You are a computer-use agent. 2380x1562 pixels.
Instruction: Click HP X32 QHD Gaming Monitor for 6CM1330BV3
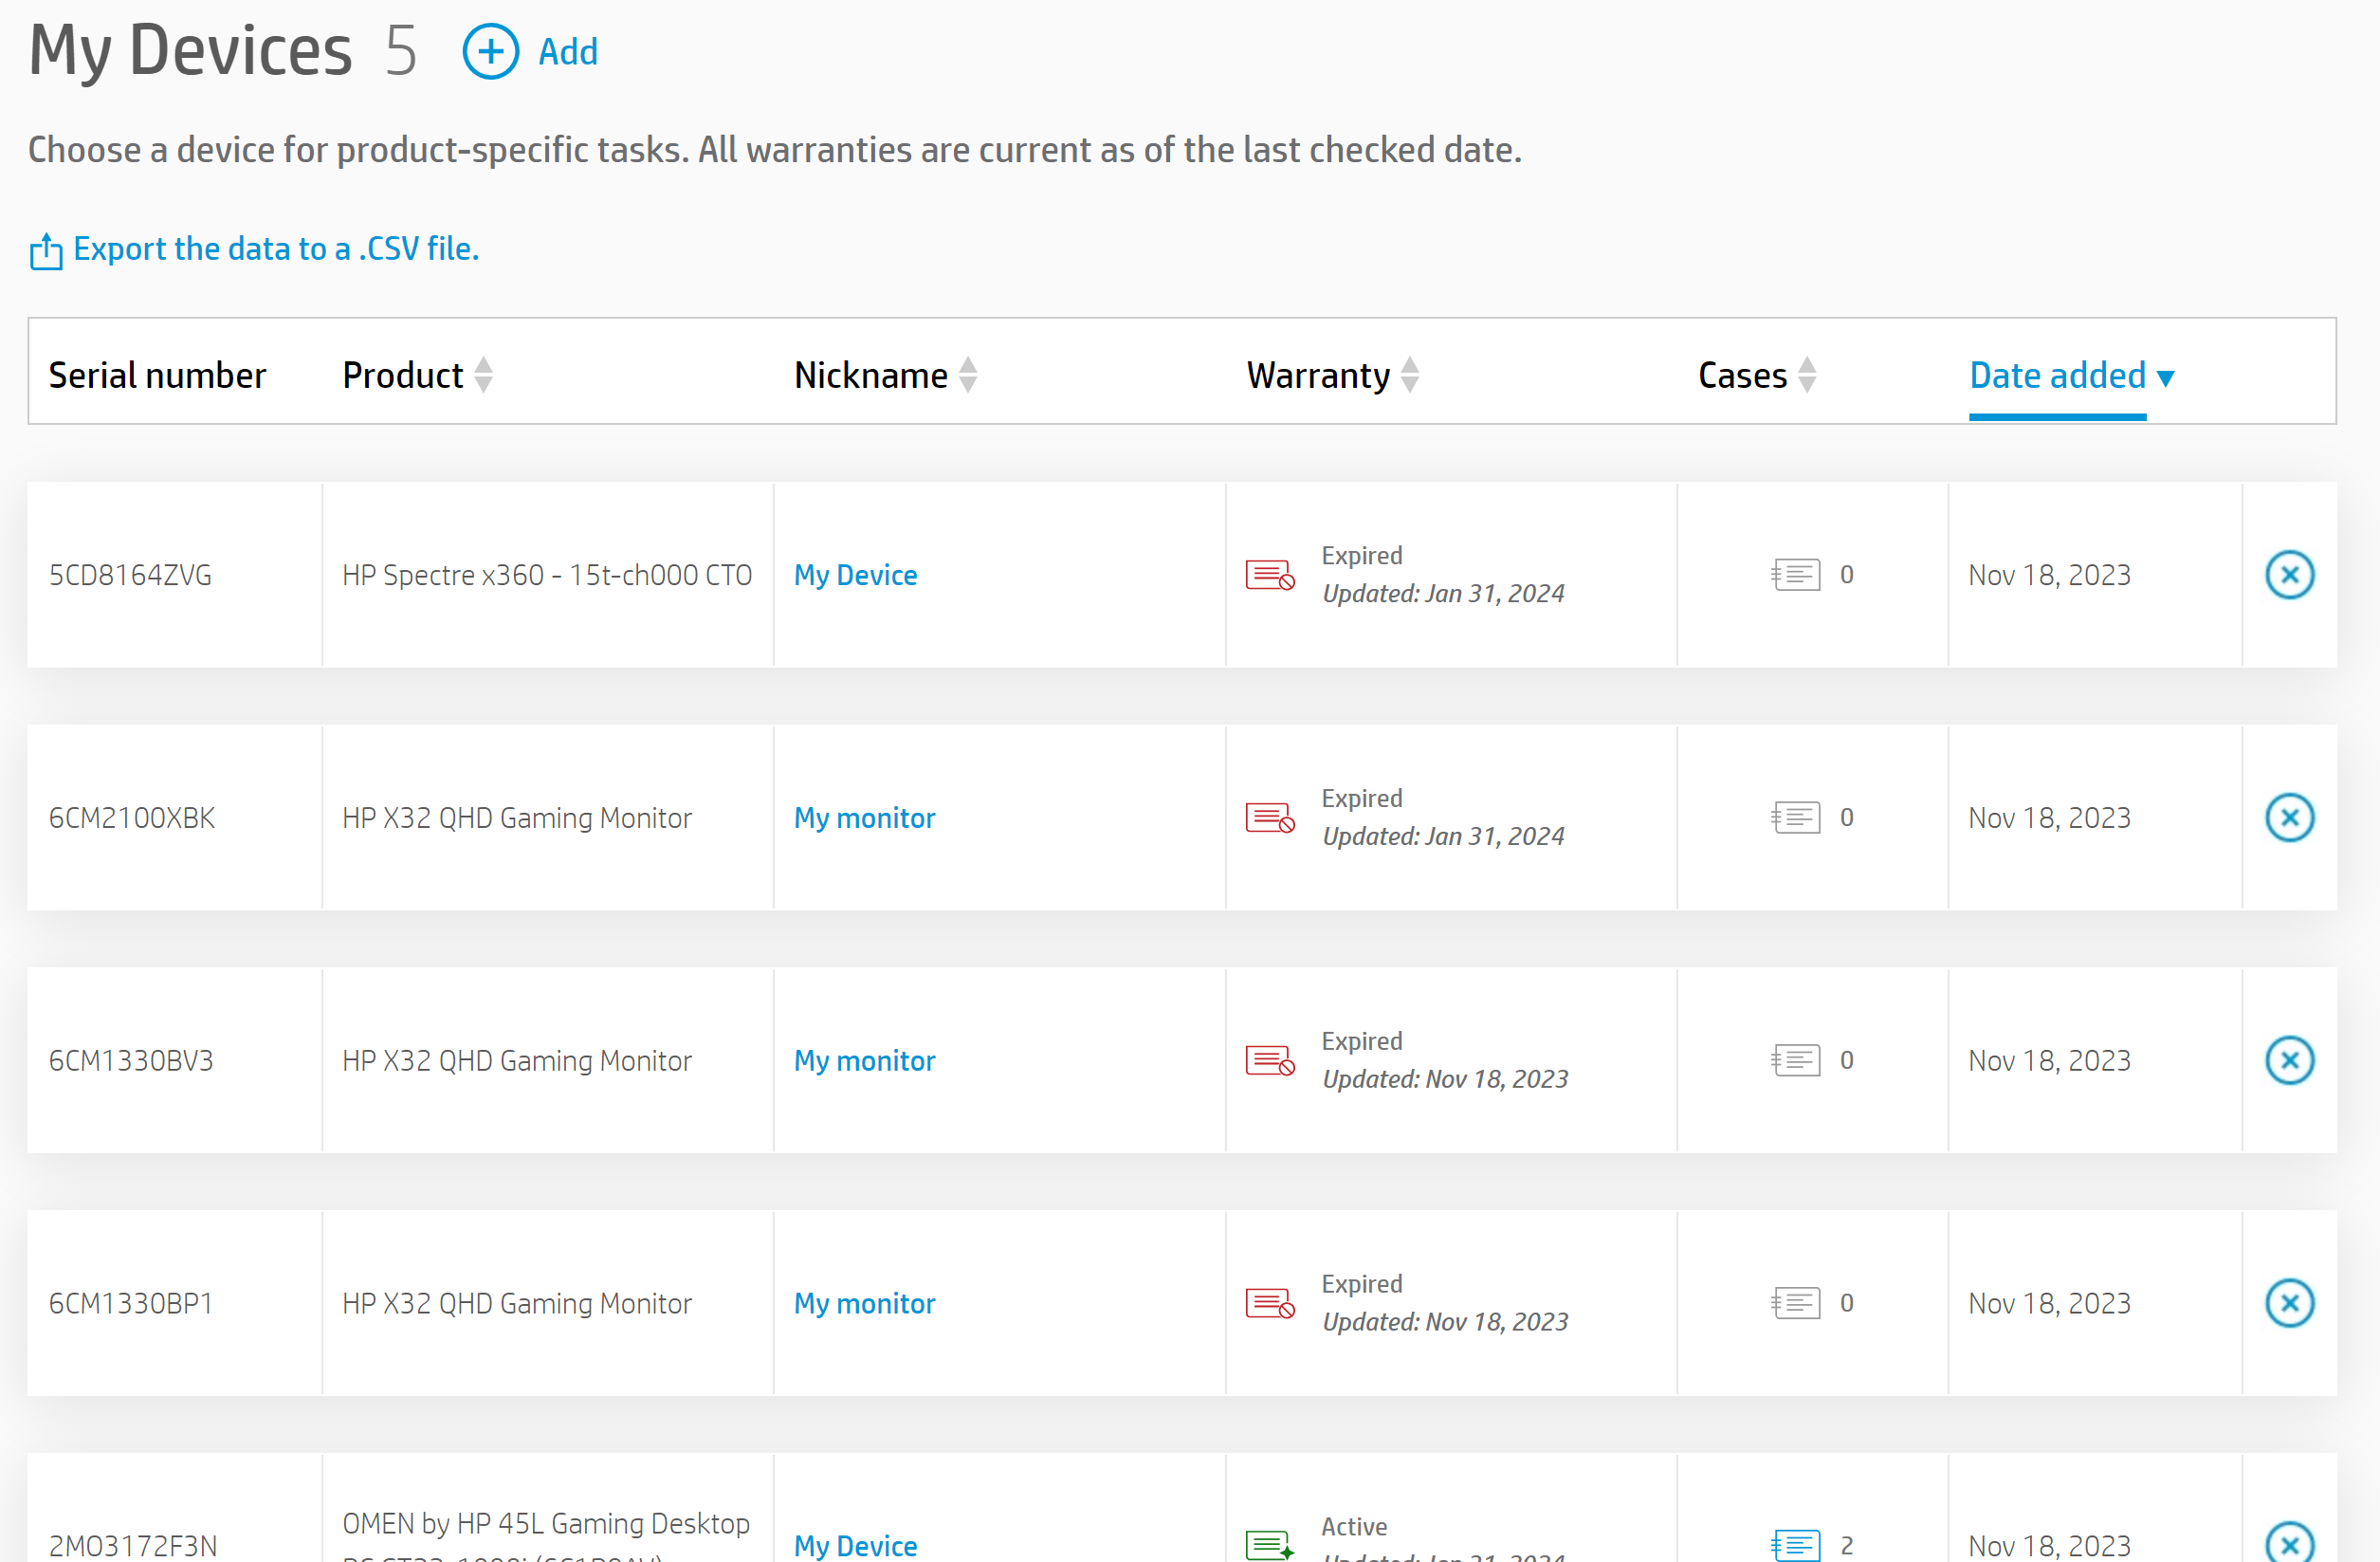(517, 1060)
